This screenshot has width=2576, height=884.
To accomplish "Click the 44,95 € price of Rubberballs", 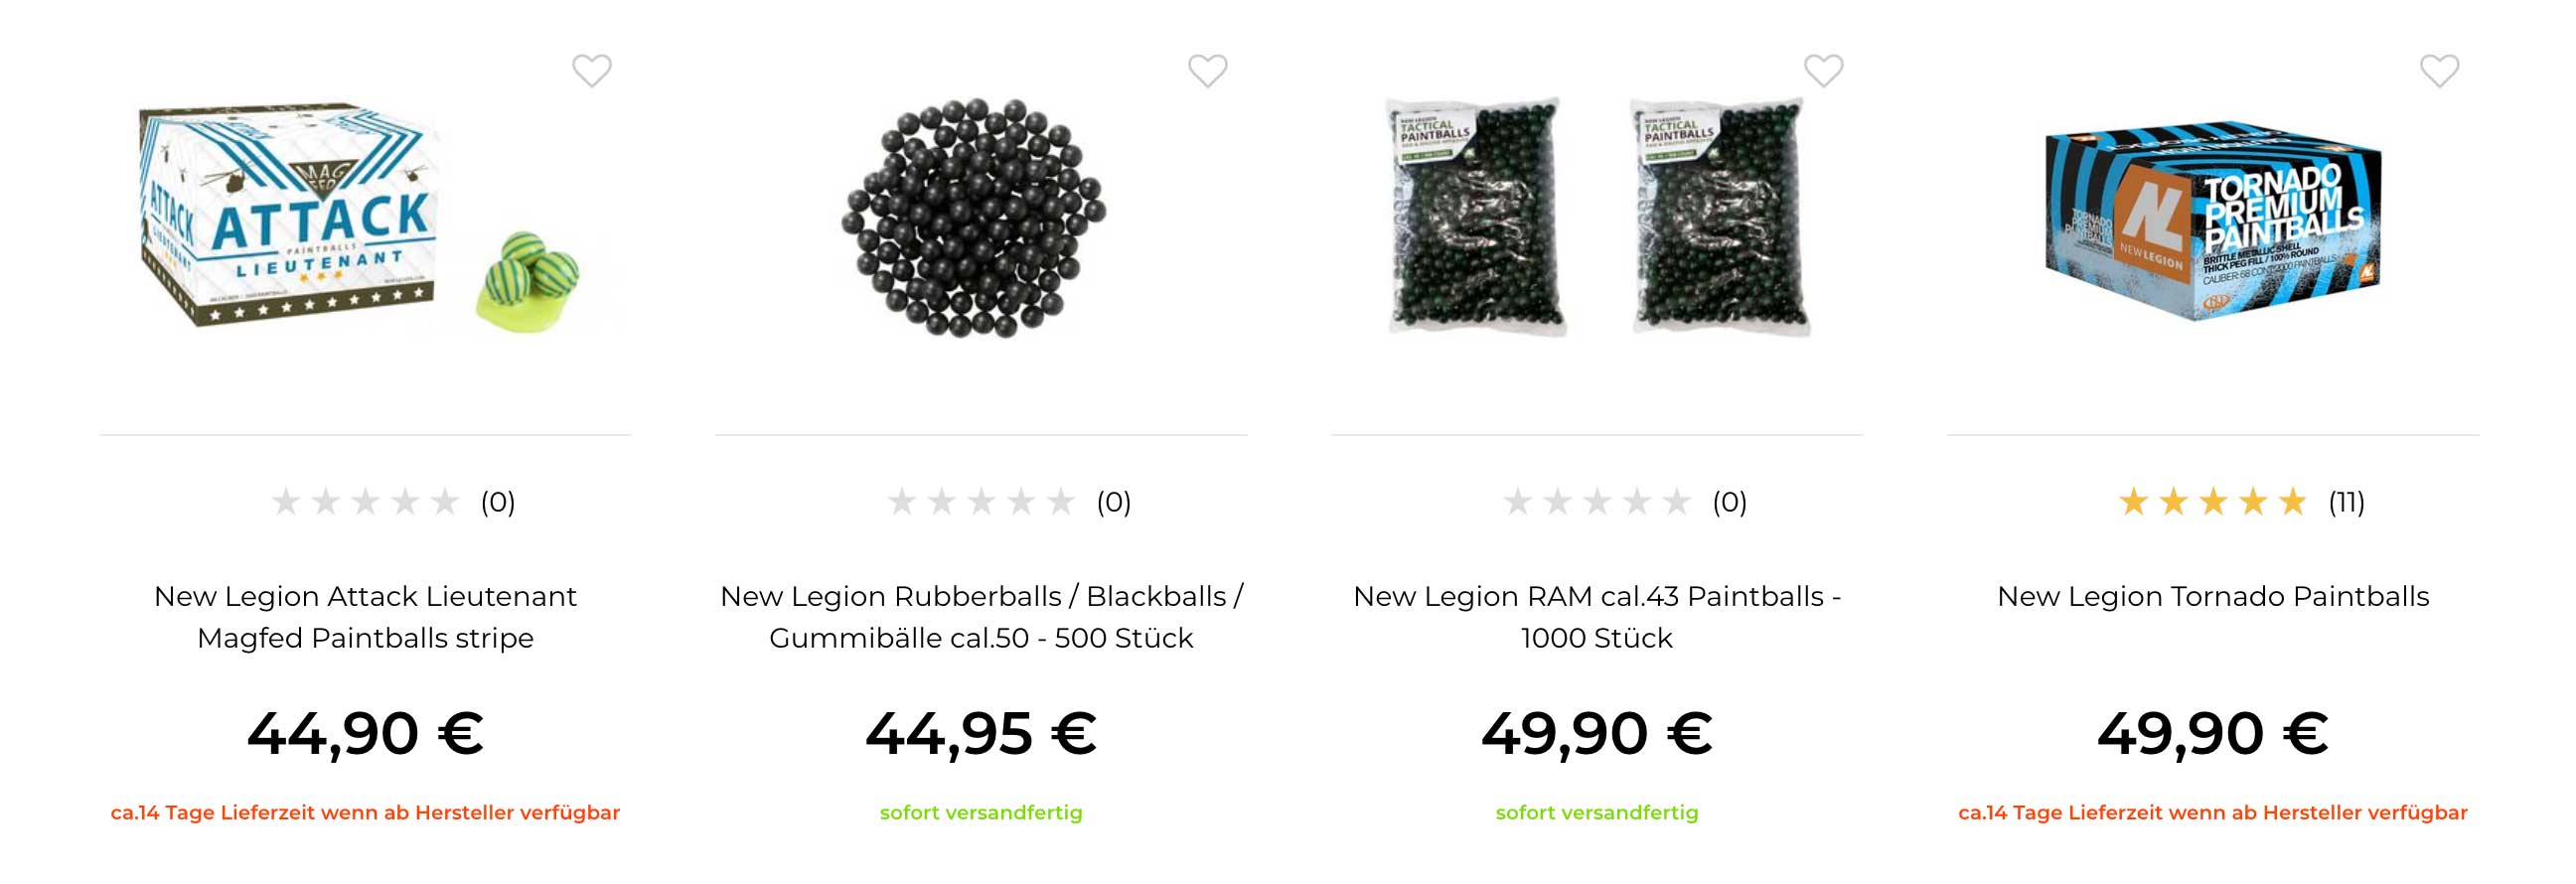I will click(x=981, y=734).
